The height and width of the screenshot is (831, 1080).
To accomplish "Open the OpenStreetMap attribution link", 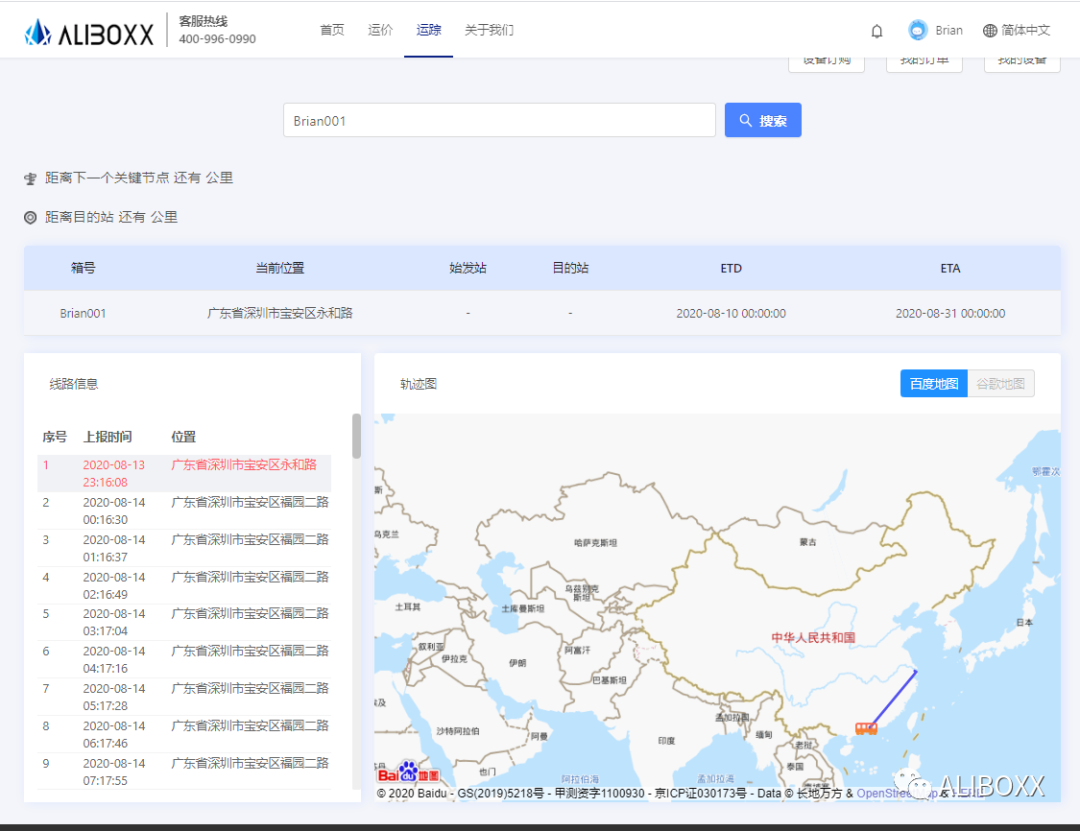I will pyautogui.click(x=894, y=793).
